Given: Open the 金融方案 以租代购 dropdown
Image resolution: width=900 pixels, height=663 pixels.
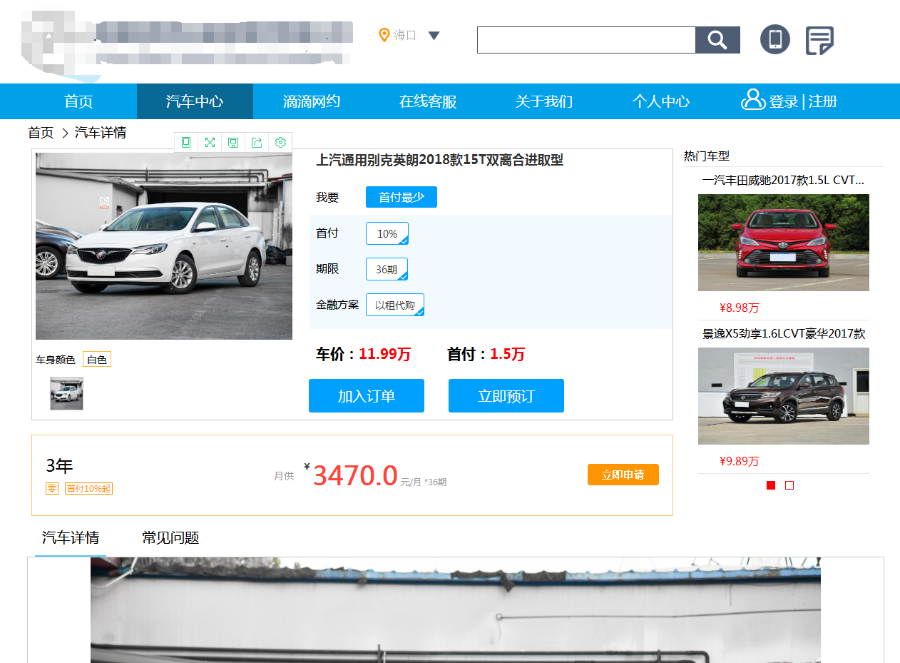Looking at the screenshot, I should point(395,305).
